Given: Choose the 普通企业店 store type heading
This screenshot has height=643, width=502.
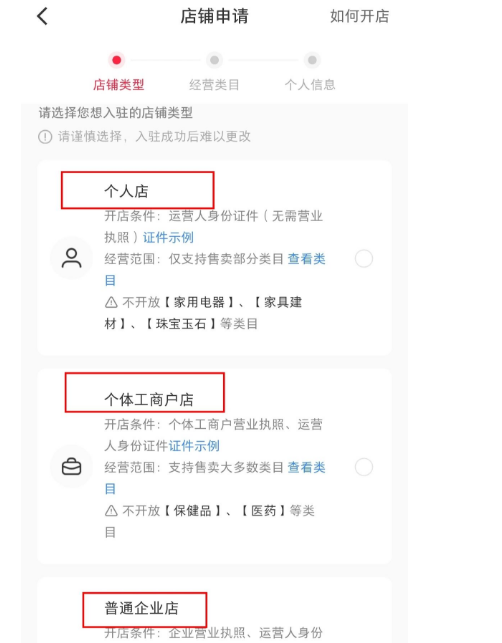Looking at the screenshot, I should click(x=141, y=608).
